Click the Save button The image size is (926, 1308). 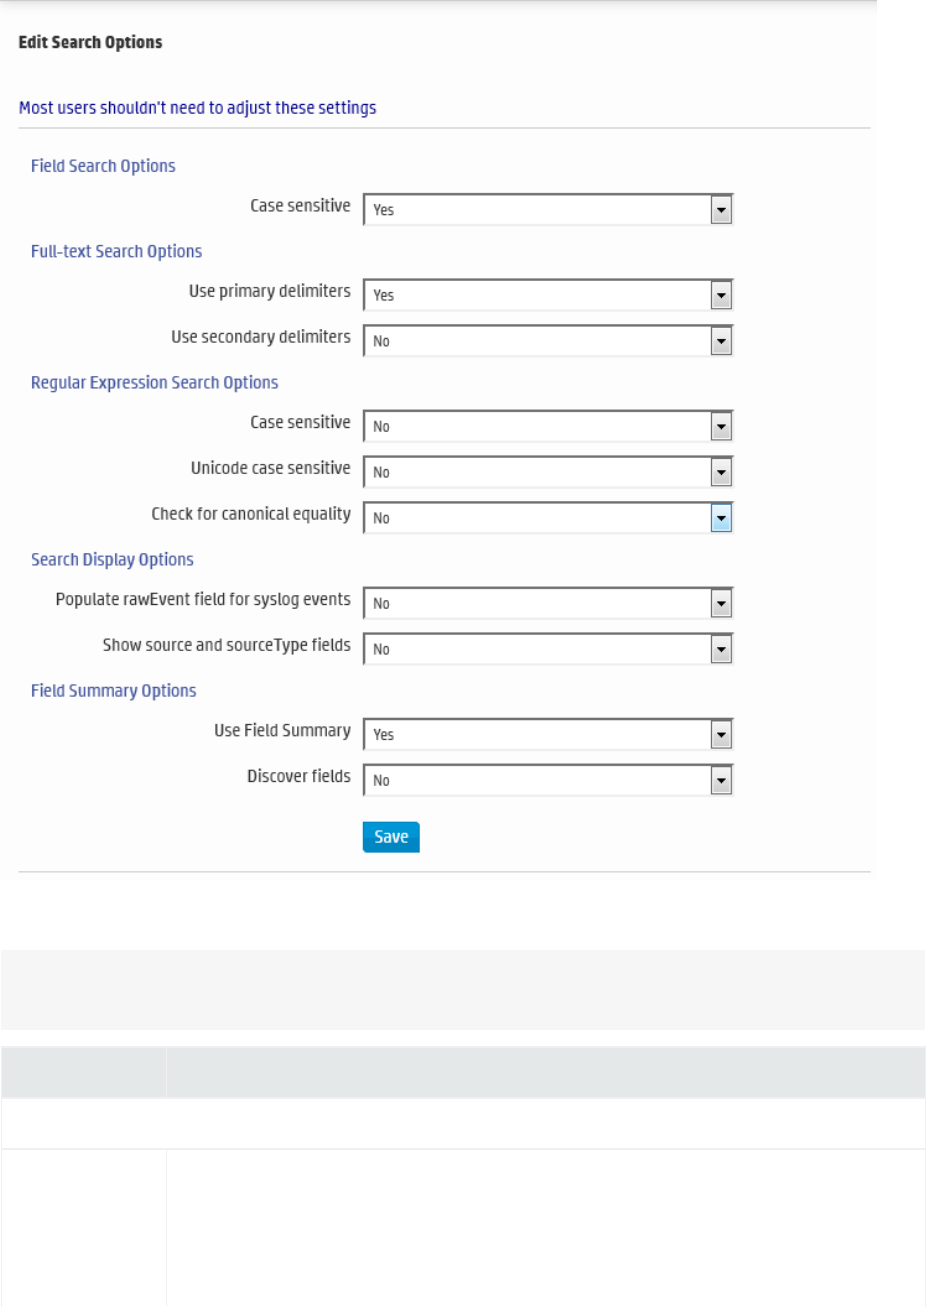pos(391,837)
